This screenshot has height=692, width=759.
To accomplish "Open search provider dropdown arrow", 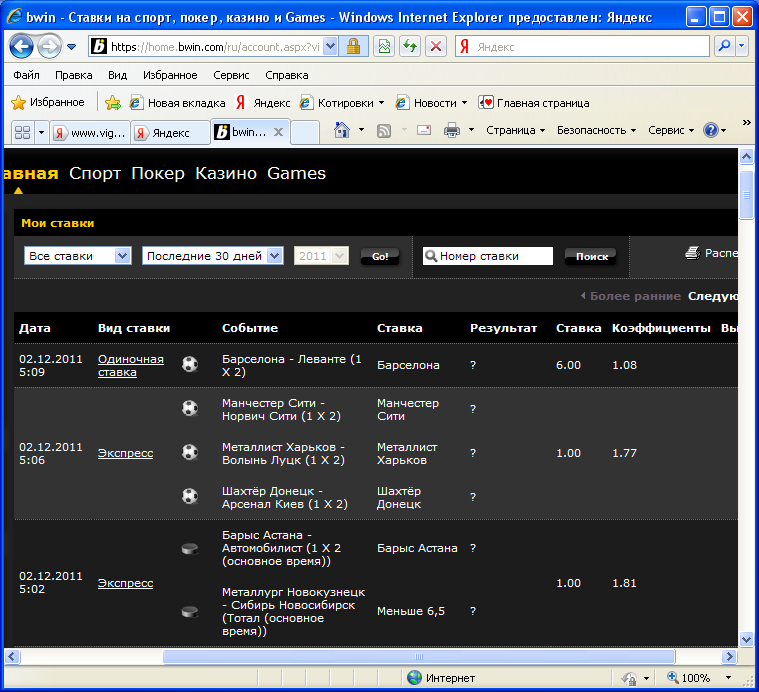I will coord(742,46).
